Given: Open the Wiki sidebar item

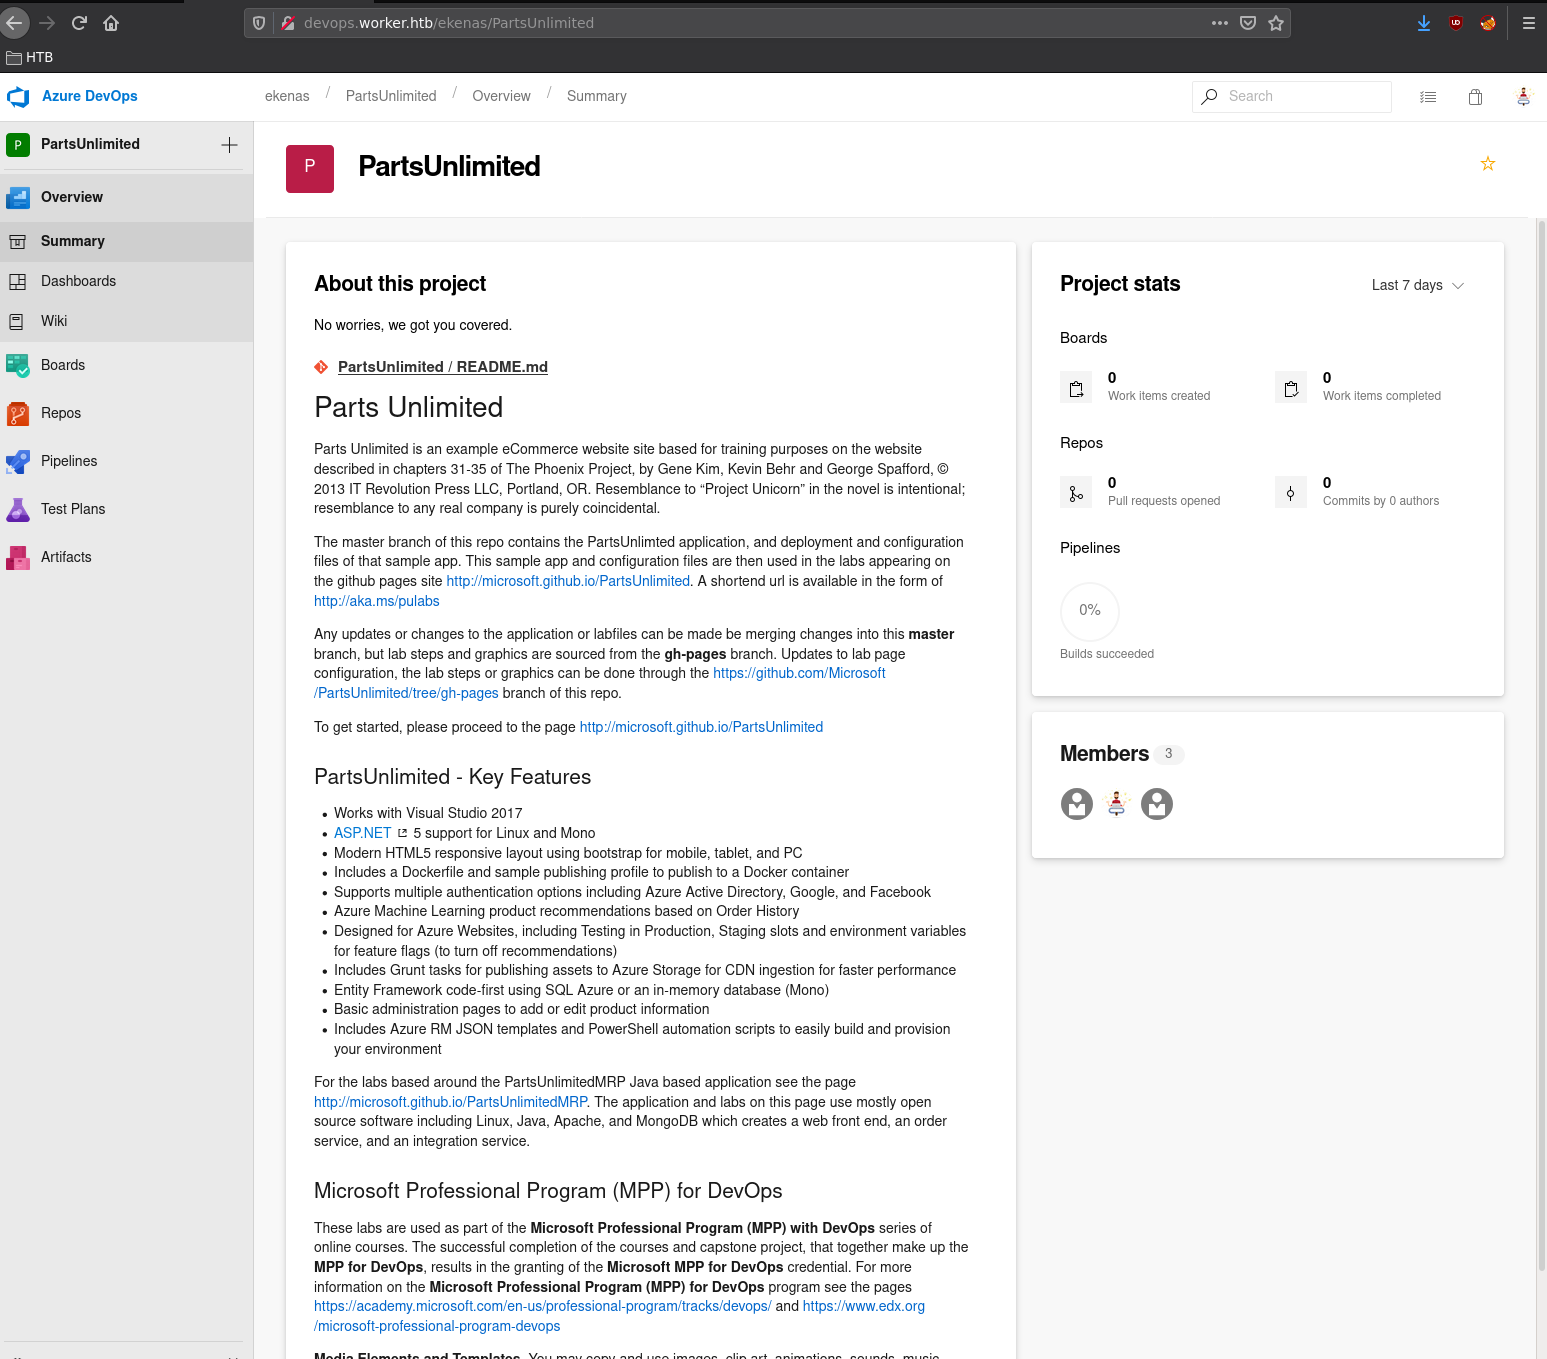Looking at the screenshot, I should (x=126, y=321).
